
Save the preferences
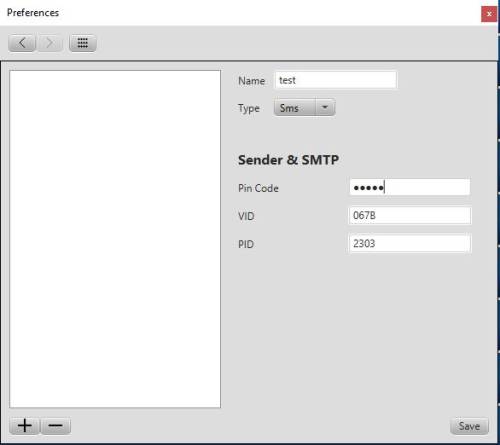coord(469,426)
